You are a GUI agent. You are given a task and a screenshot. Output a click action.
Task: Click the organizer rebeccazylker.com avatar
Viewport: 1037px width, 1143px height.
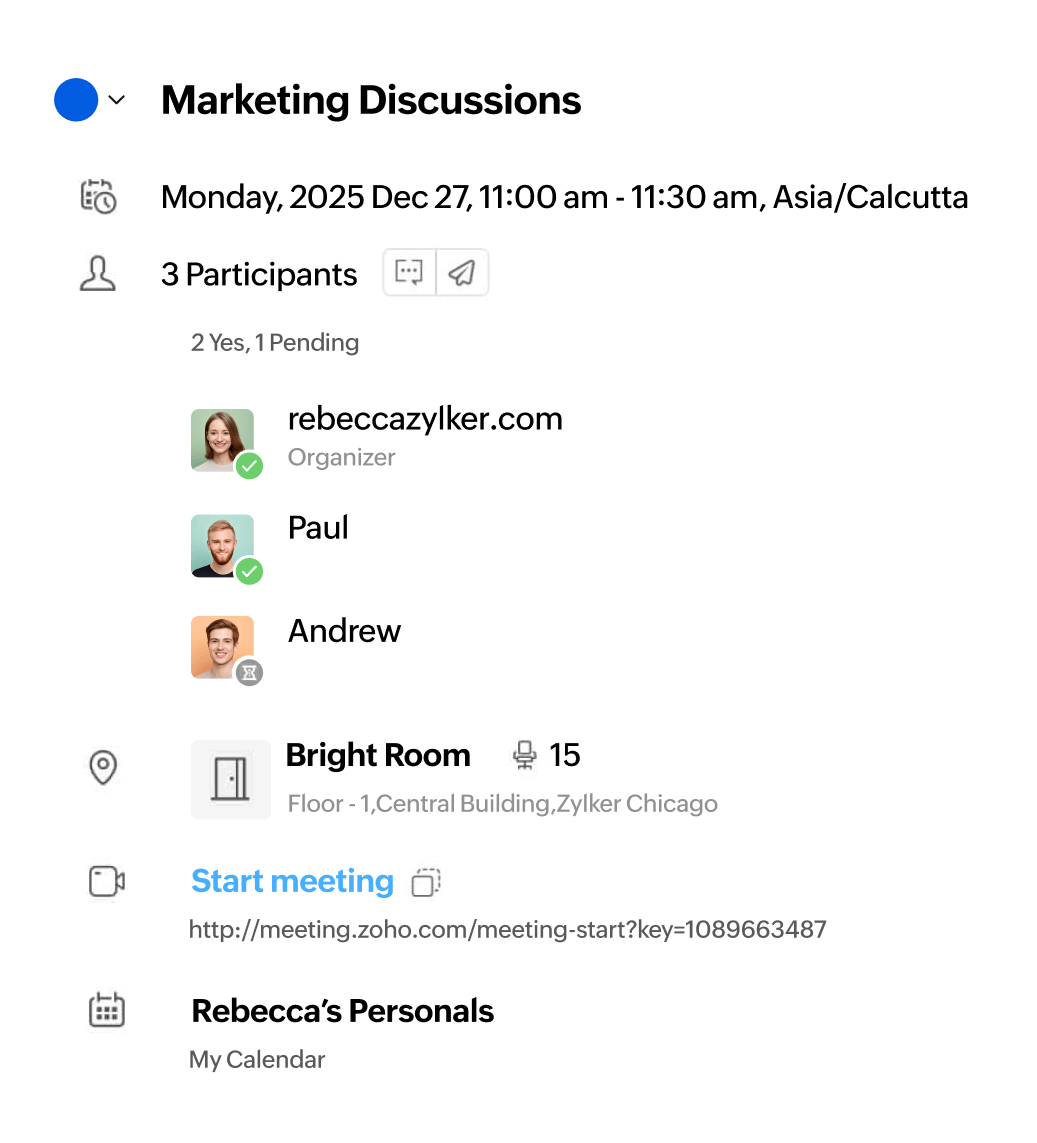[222, 440]
